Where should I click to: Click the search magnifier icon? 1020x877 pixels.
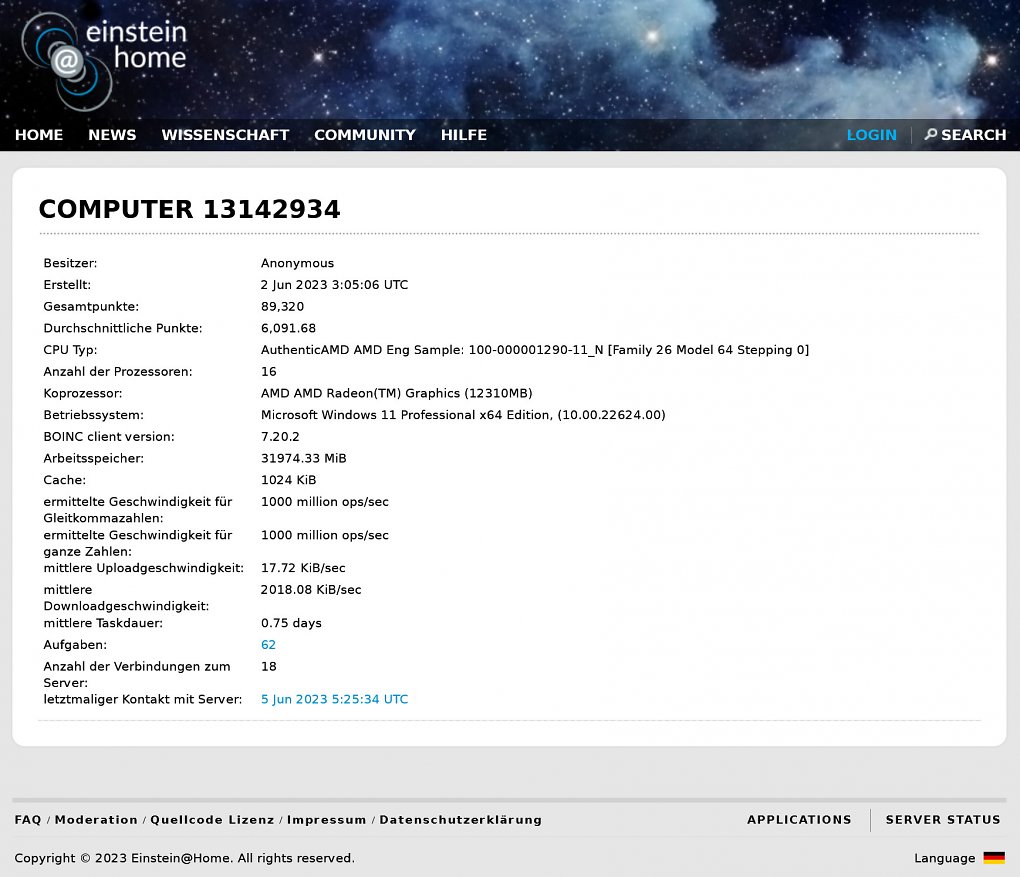click(931, 134)
